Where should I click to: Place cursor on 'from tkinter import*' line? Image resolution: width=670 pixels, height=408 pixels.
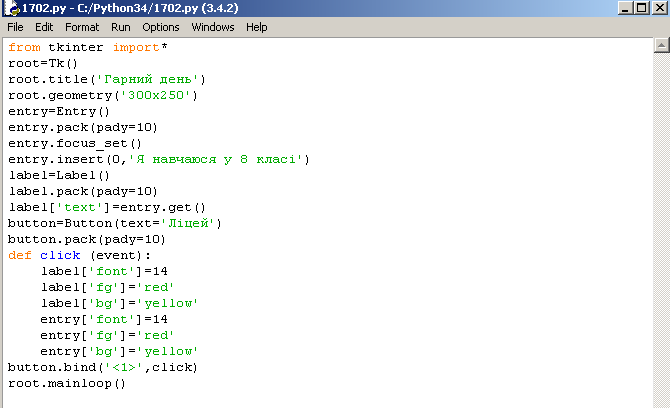(x=88, y=47)
